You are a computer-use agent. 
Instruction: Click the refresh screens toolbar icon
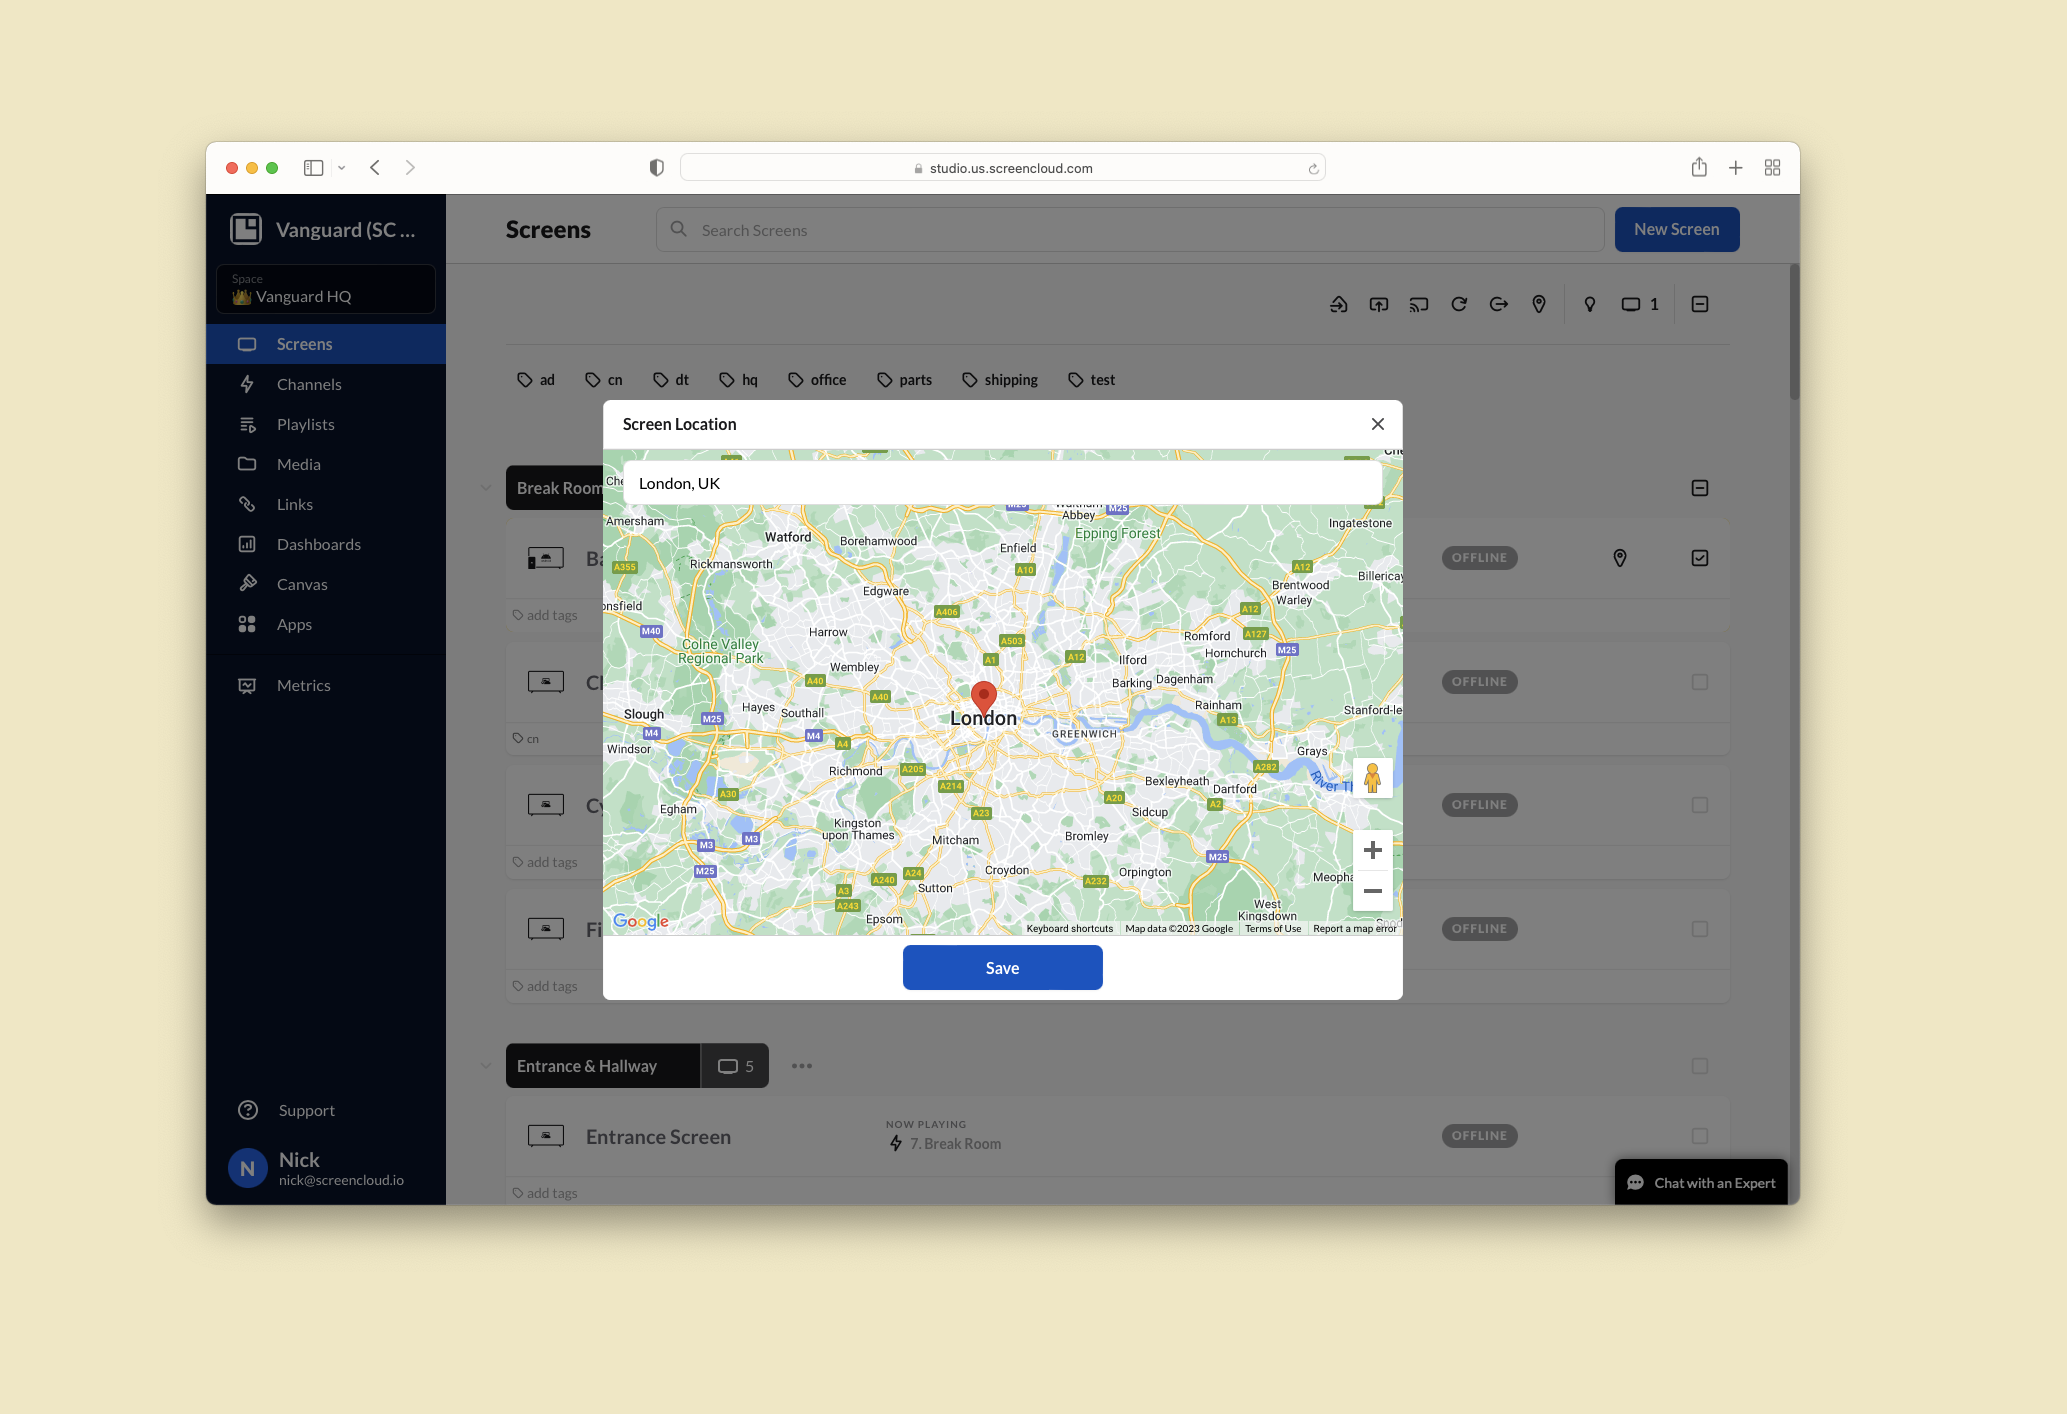1458,304
